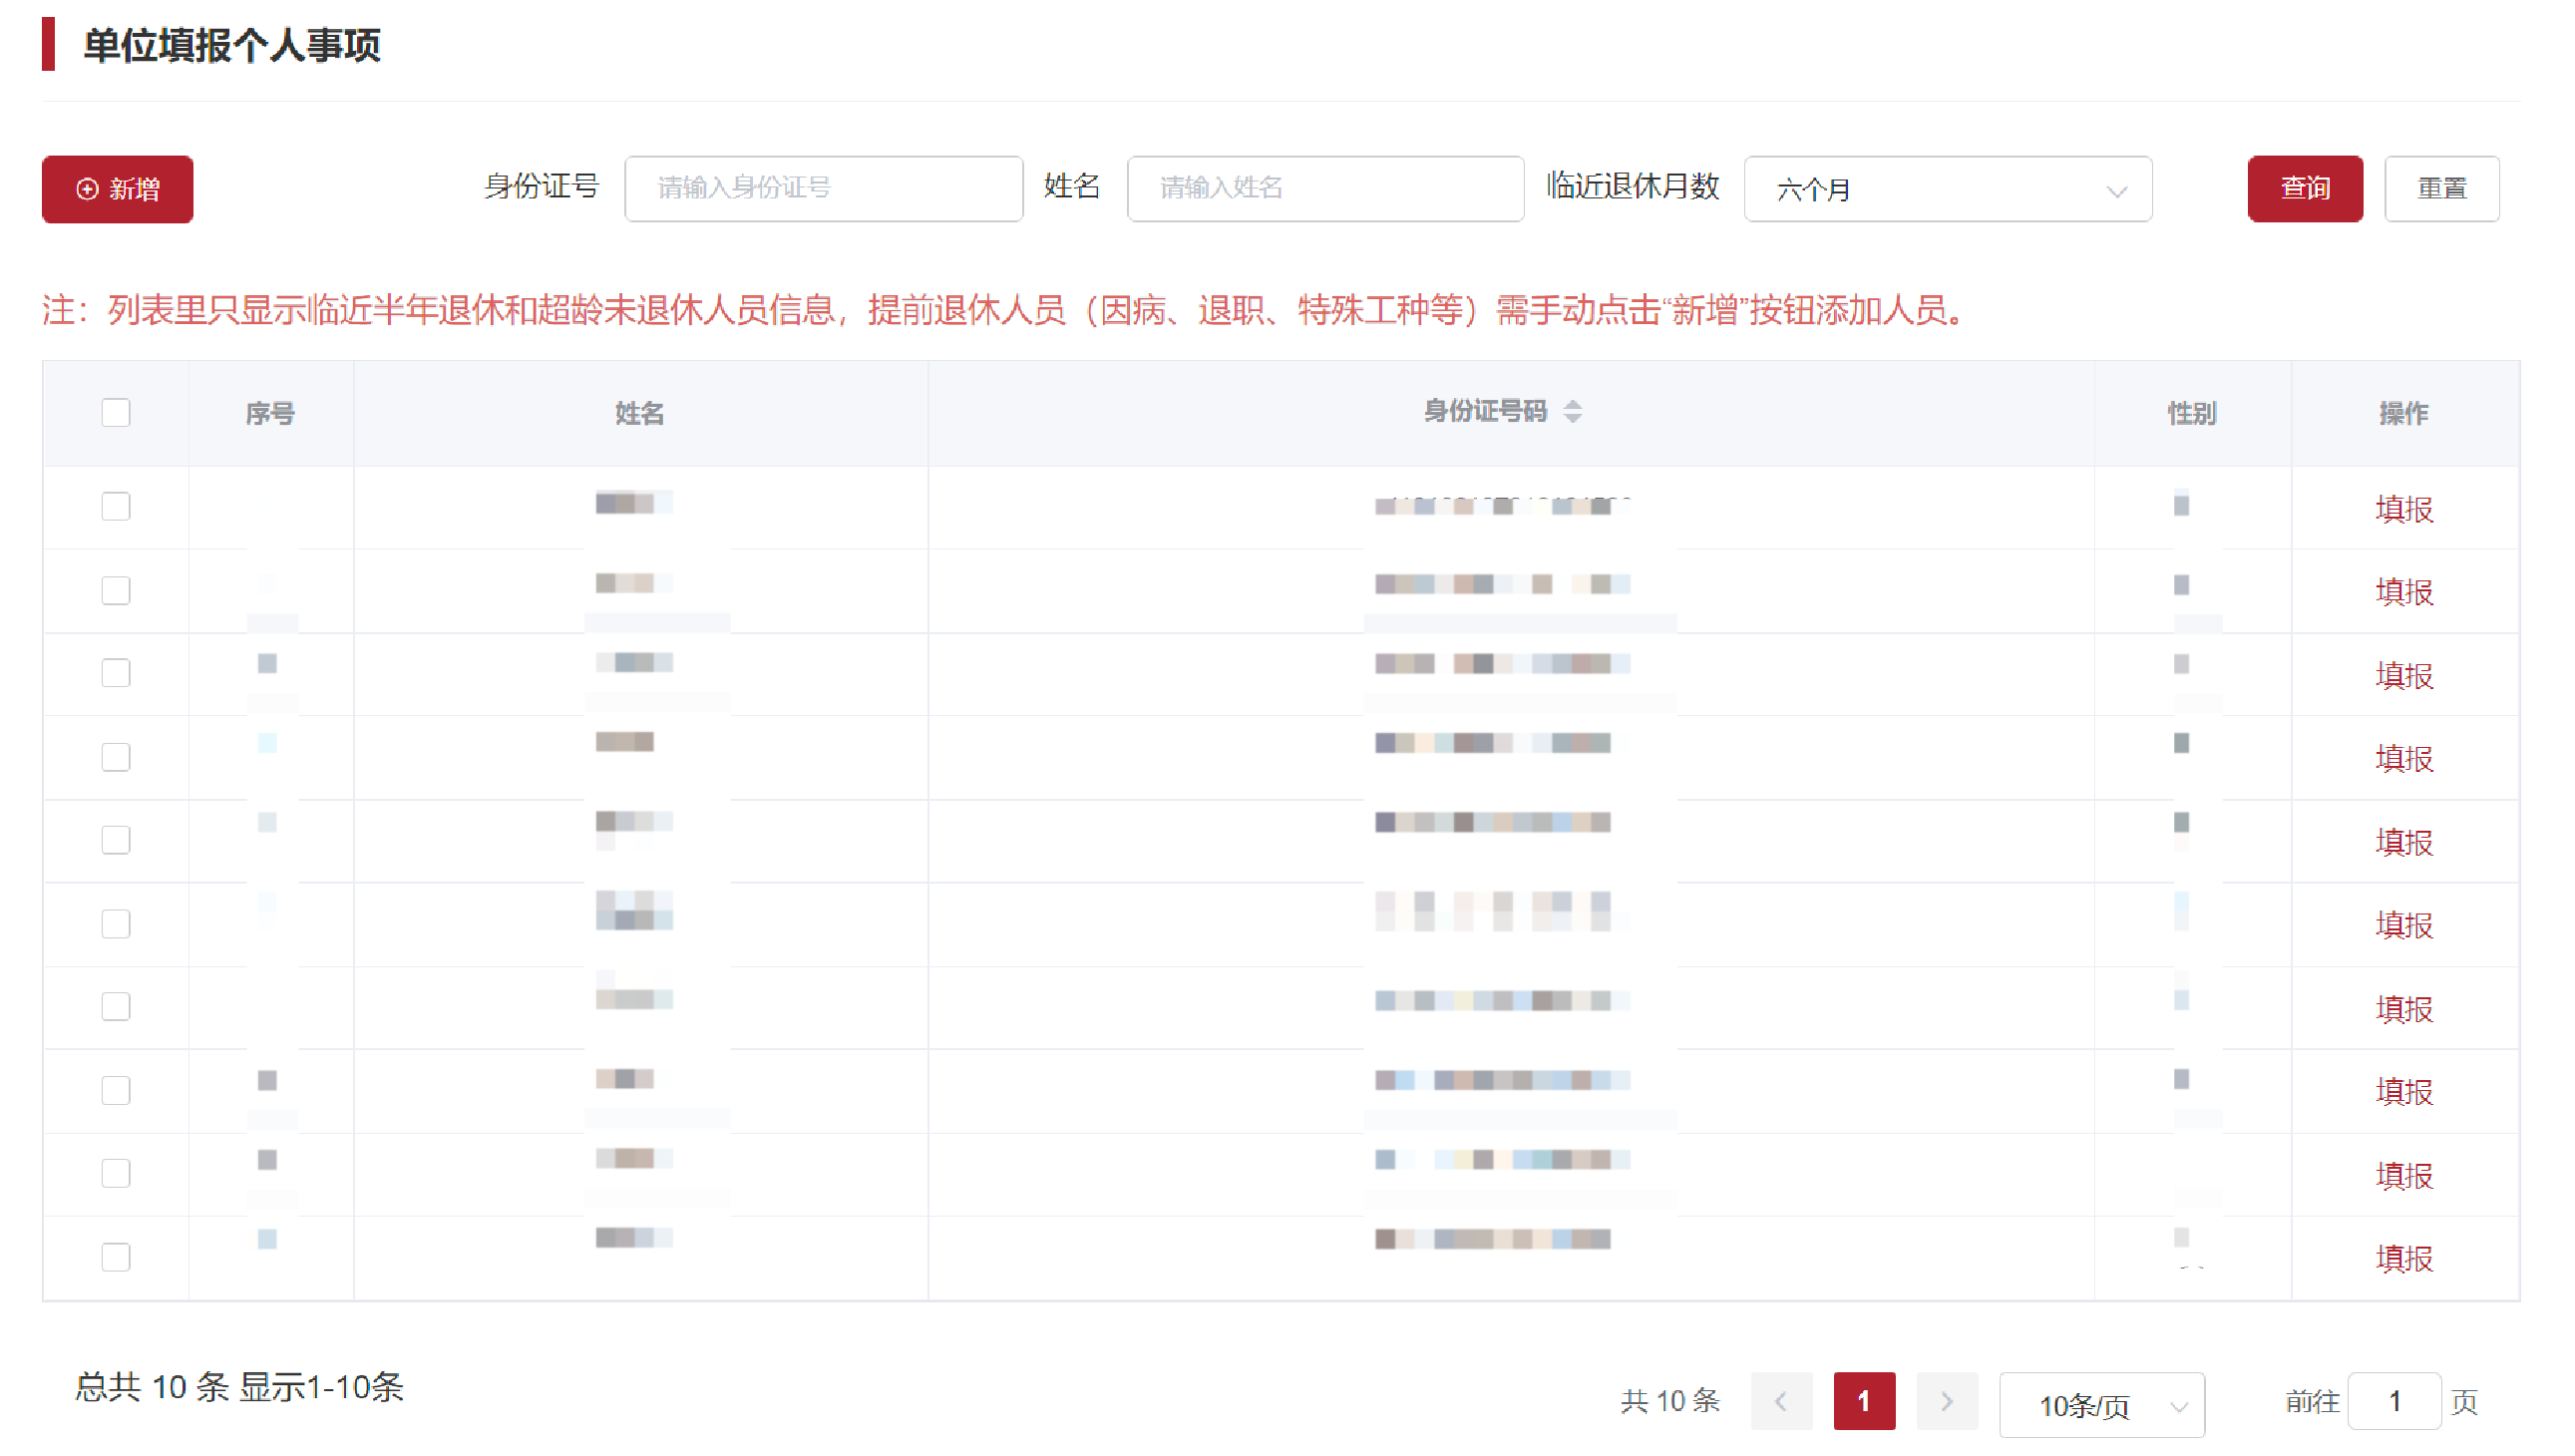Image resolution: width=2575 pixels, height=1456 pixels.
Task: Click 填报 link on the bottom row
Action: [x=2403, y=1259]
